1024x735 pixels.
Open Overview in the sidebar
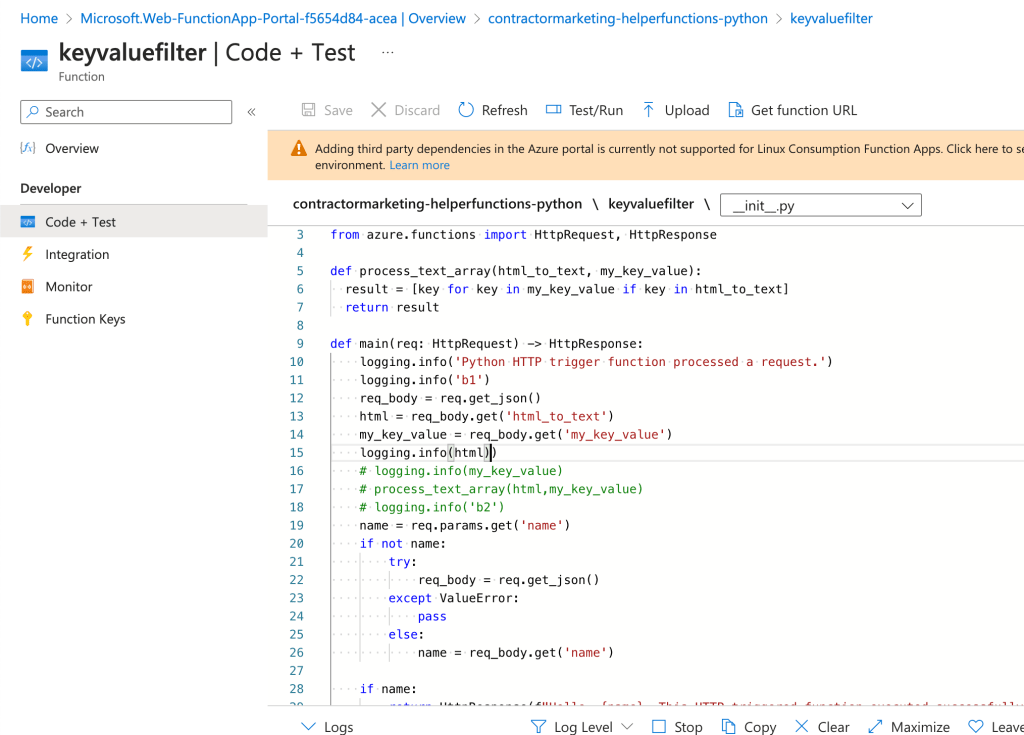coord(72,148)
